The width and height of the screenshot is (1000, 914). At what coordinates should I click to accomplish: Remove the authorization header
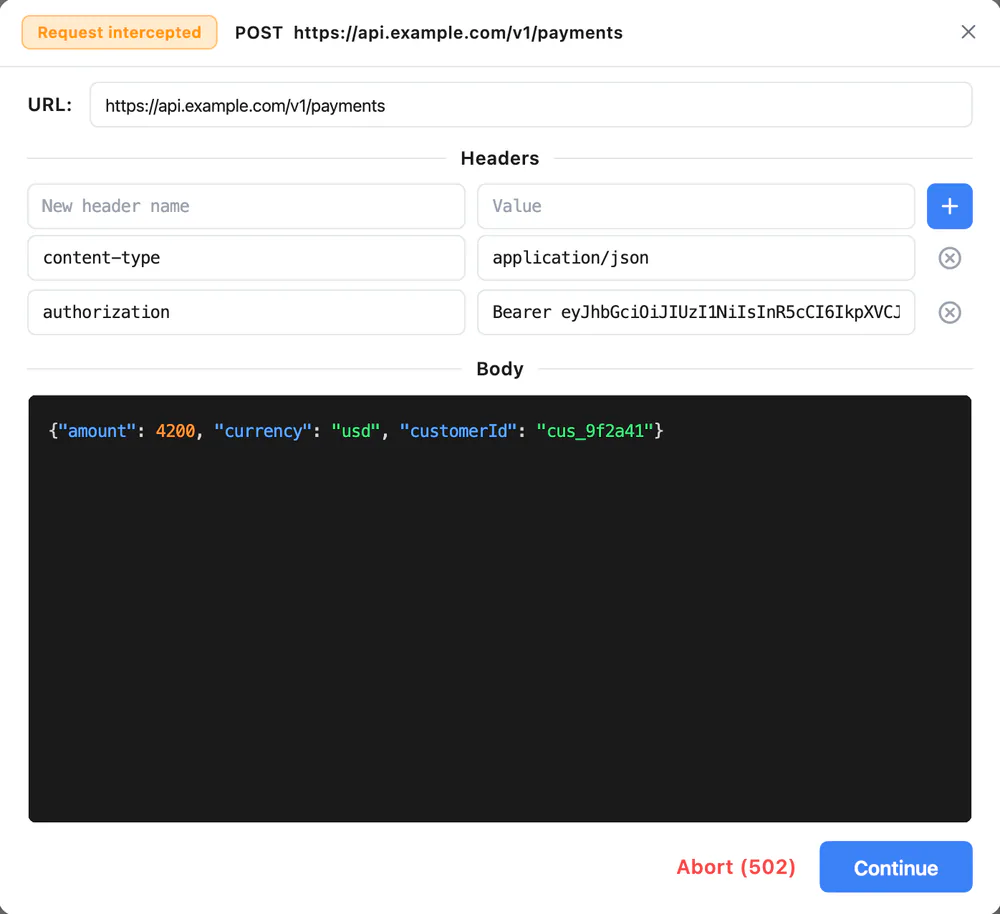point(949,312)
